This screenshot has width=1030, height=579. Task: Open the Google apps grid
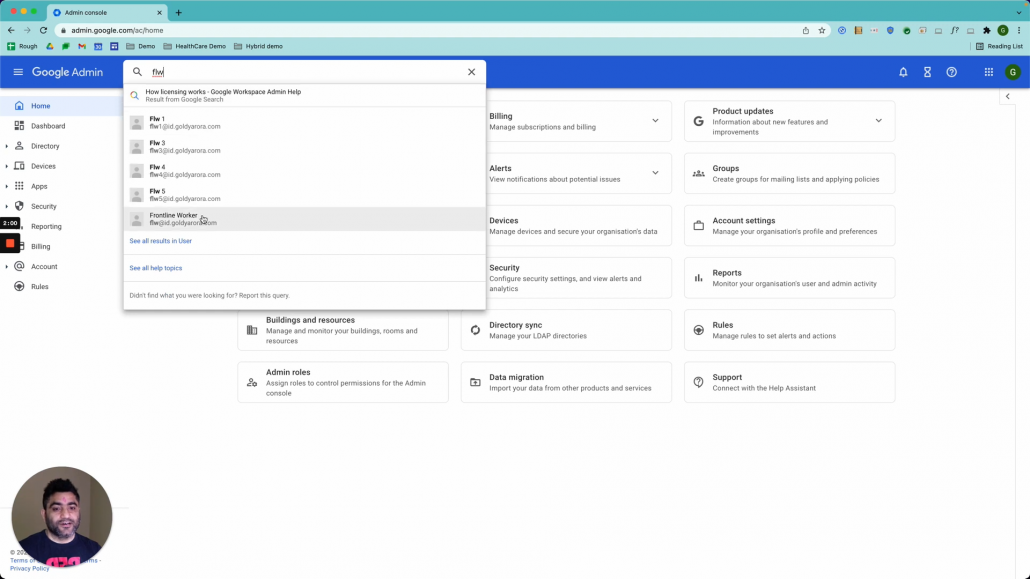click(989, 72)
